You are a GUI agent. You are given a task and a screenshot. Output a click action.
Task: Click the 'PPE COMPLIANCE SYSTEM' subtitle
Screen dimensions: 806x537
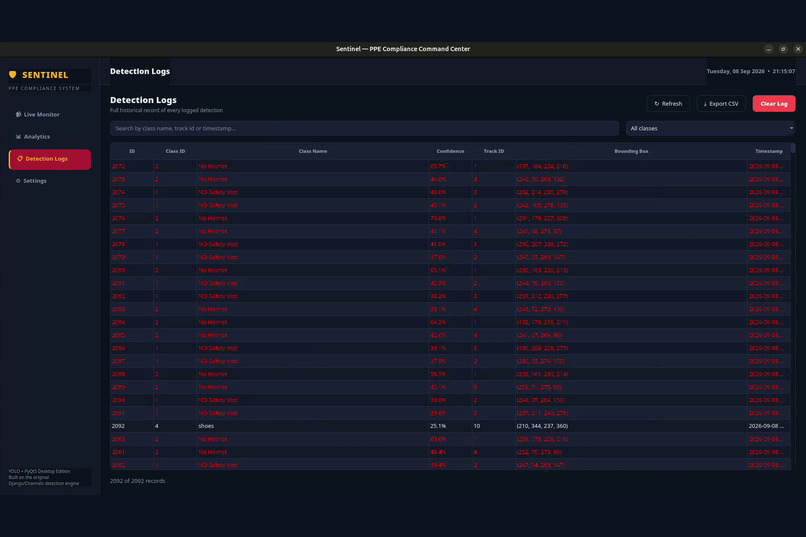[x=44, y=88]
